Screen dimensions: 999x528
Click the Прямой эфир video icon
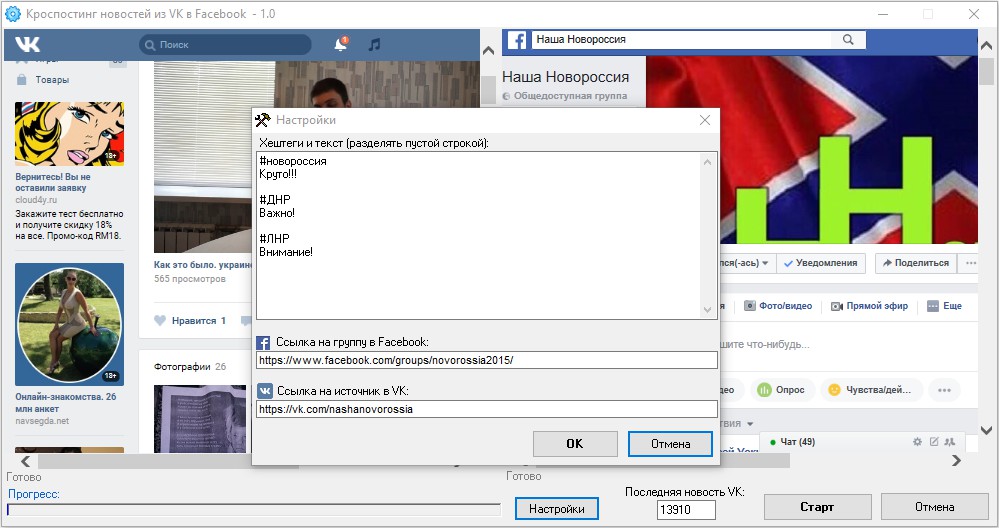[x=837, y=306]
